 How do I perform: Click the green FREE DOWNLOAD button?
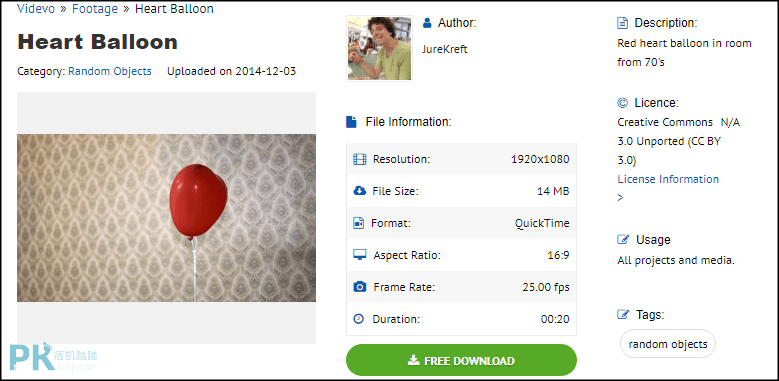tap(461, 360)
